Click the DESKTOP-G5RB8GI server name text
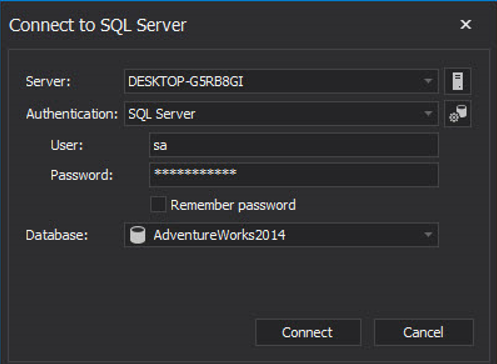This screenshot has height=364, width=497. (186, 82)
